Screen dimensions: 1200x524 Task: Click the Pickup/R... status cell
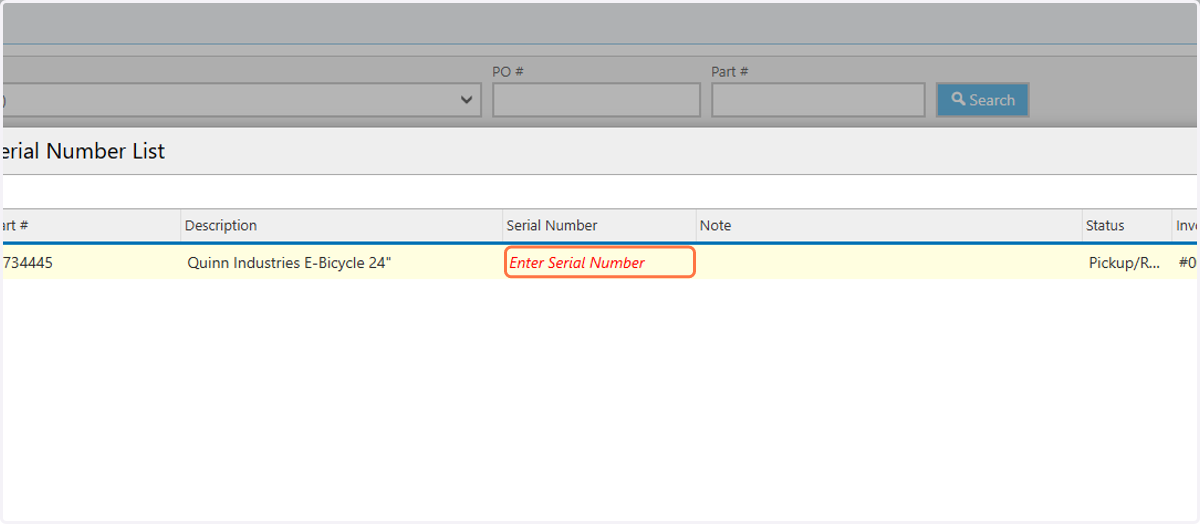coord(1127,263)
